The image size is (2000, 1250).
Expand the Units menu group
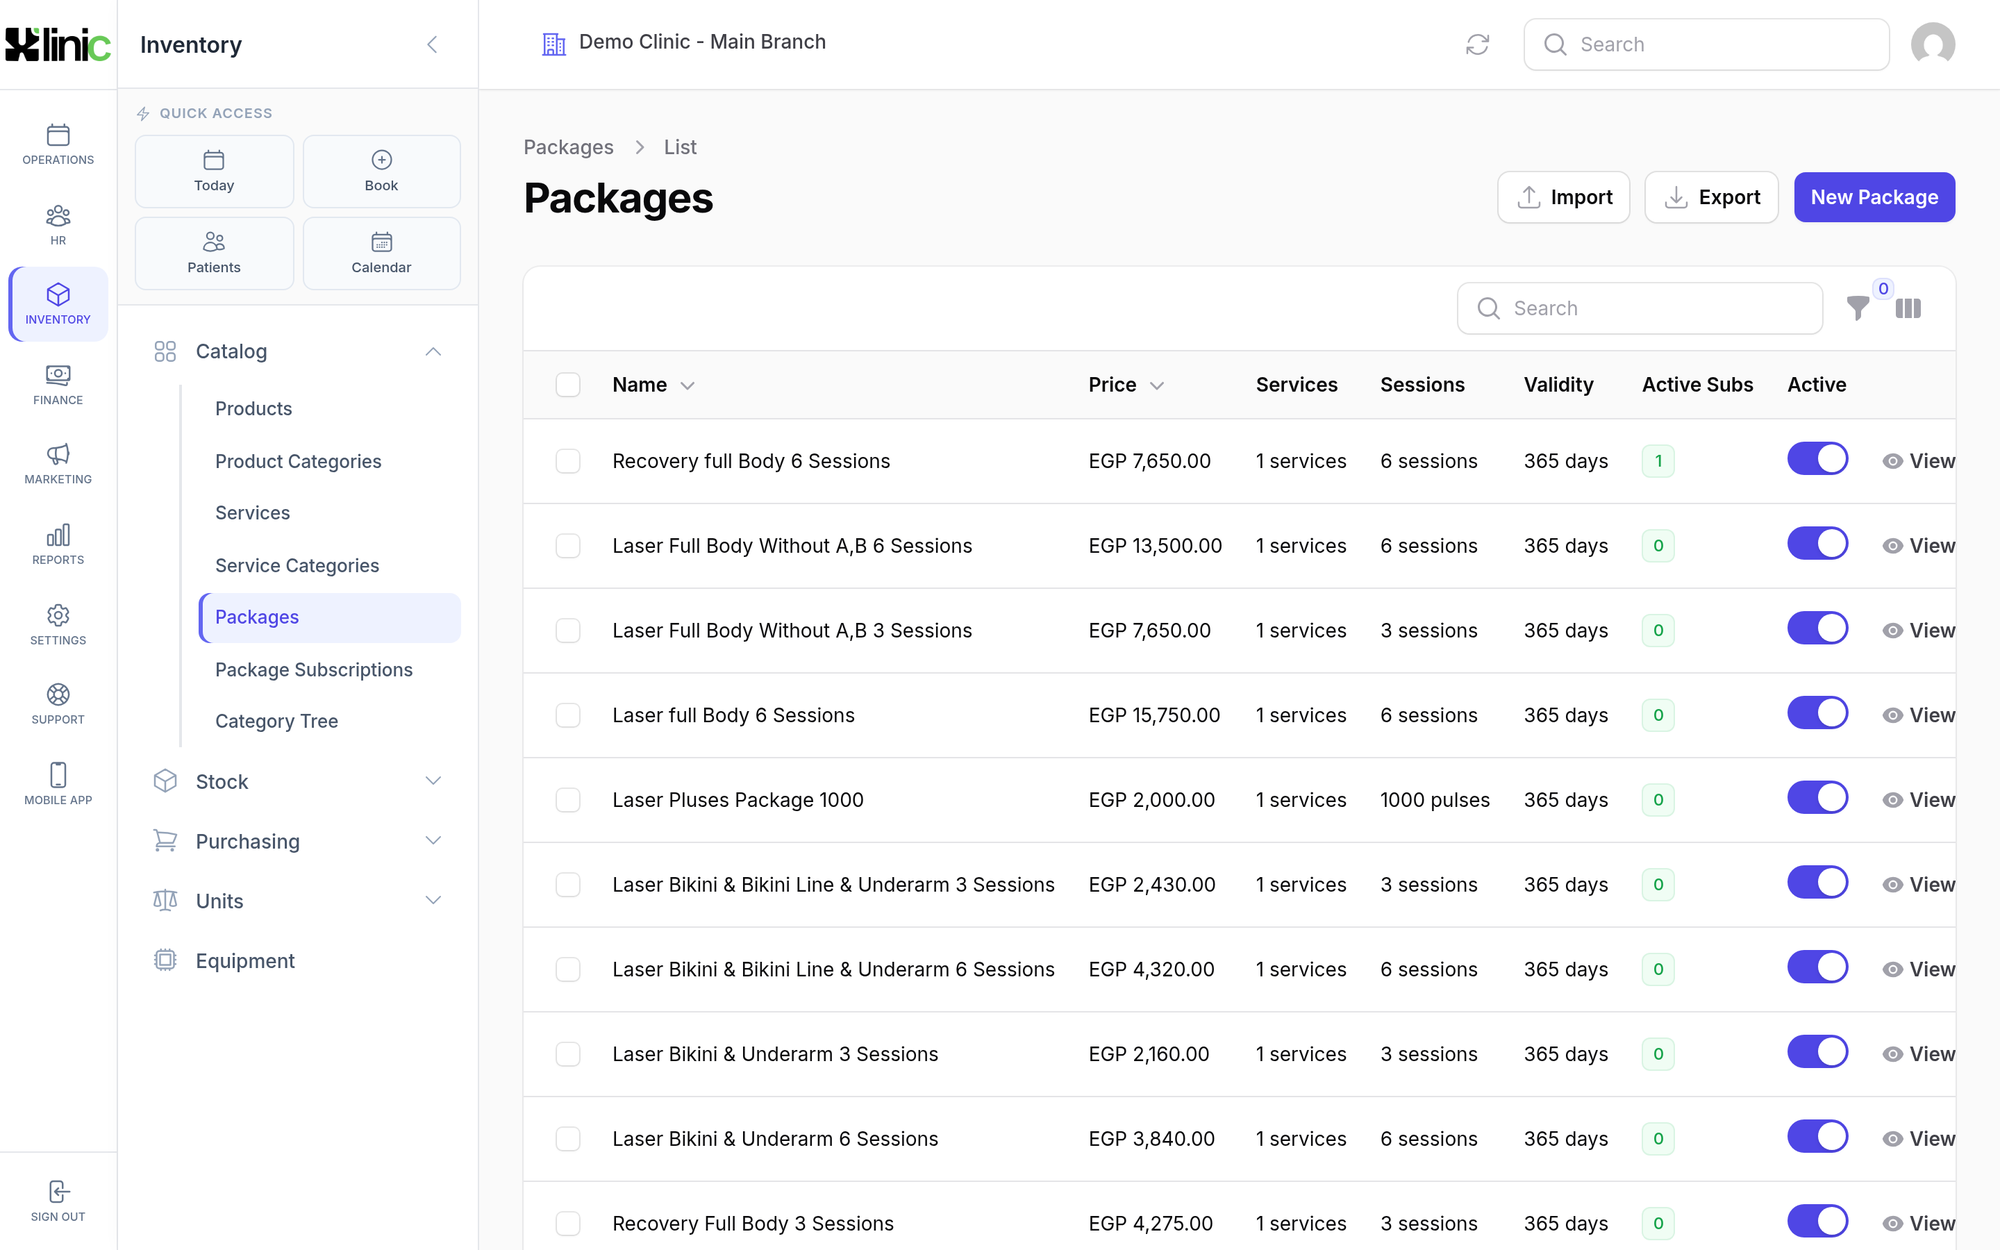[x=297, y=901]
